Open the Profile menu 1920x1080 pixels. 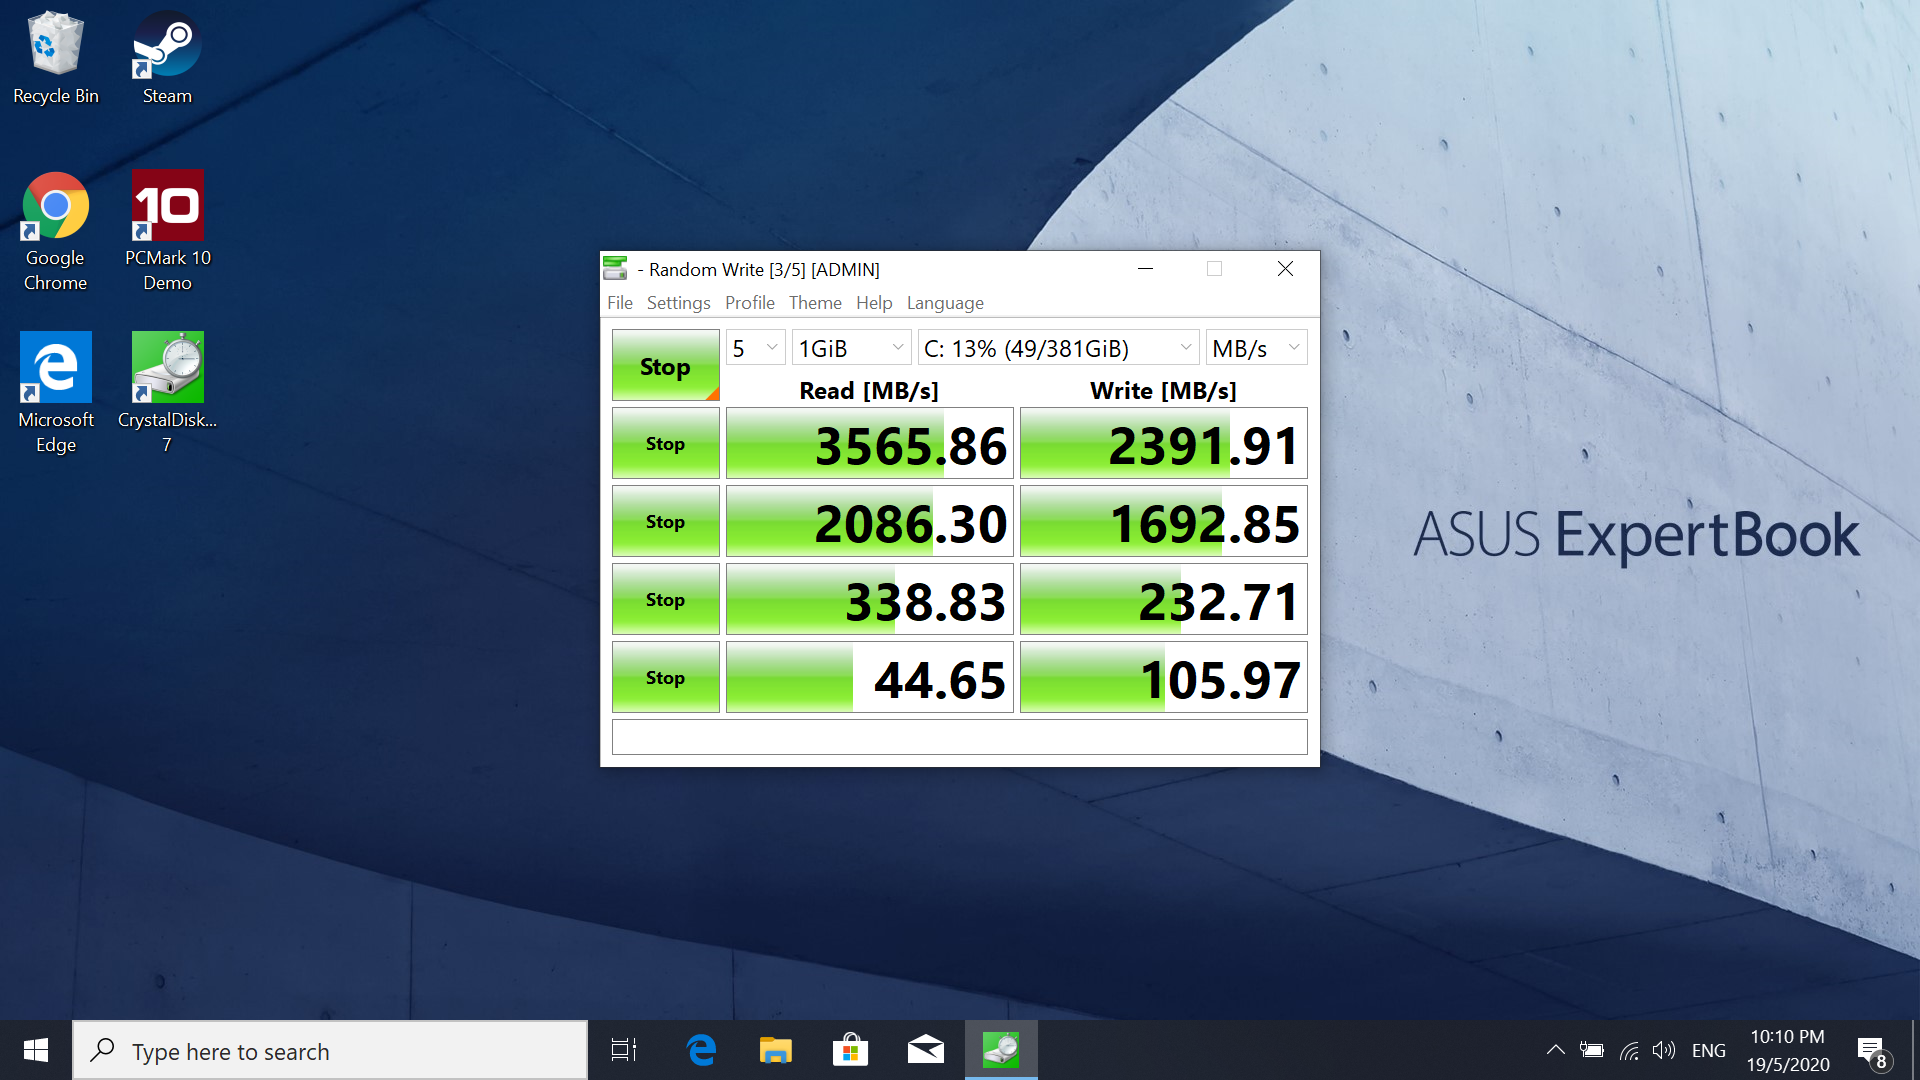(750, 303)
